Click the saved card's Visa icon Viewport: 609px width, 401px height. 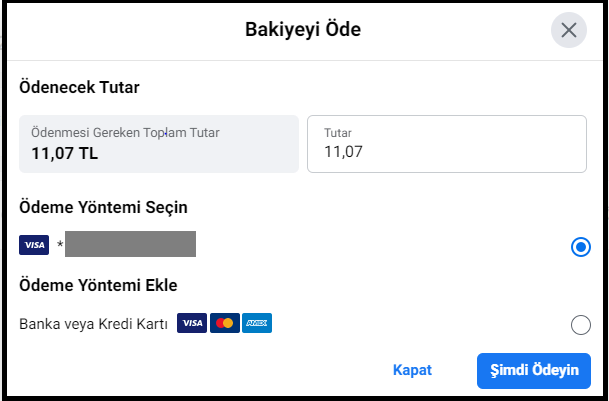[34, 245]
